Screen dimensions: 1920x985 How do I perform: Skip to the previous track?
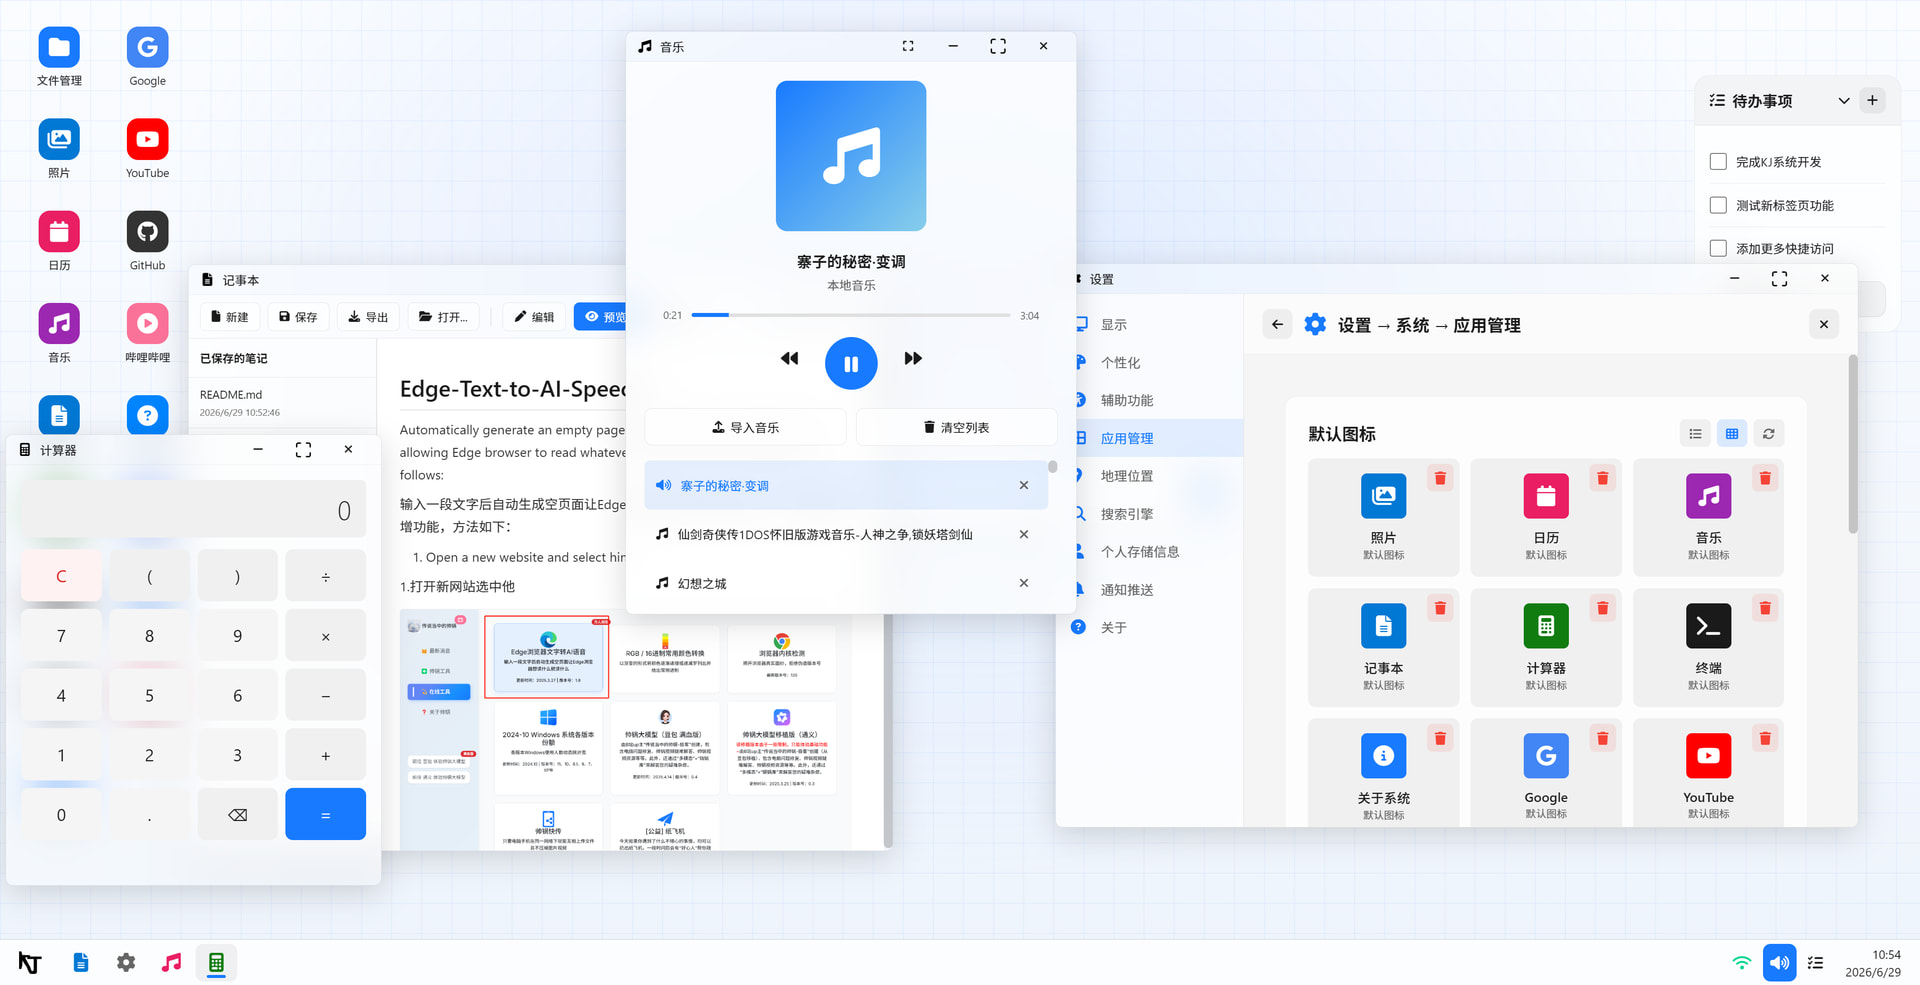click(790, 358)
